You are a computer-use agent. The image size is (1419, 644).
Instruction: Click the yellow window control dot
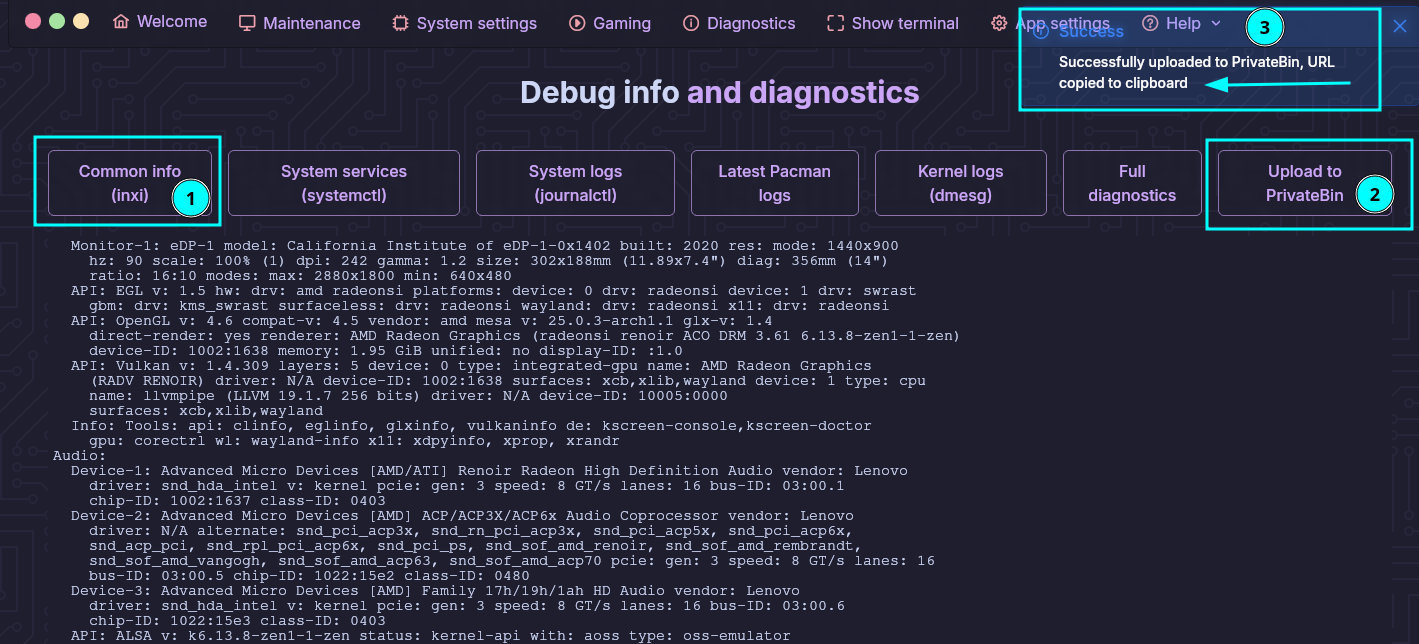point(81,21)
